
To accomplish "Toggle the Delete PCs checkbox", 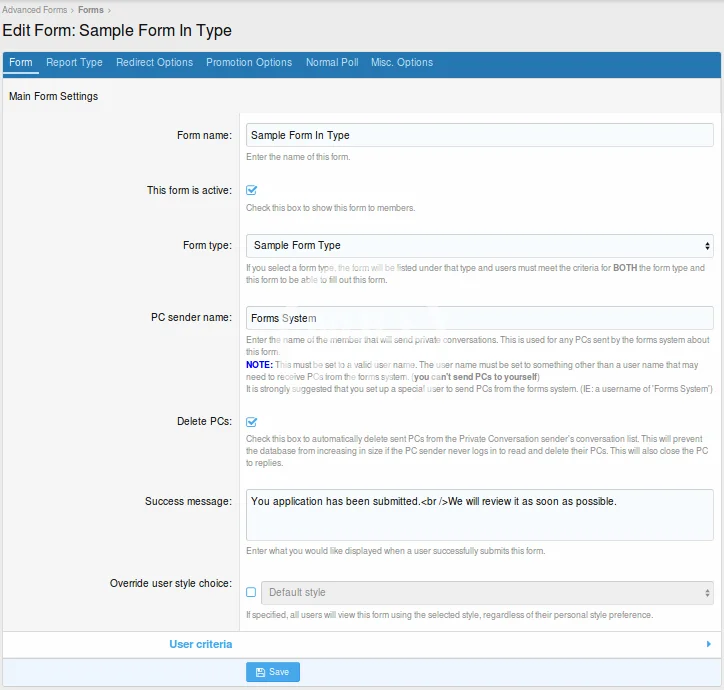I will point(252,422).
